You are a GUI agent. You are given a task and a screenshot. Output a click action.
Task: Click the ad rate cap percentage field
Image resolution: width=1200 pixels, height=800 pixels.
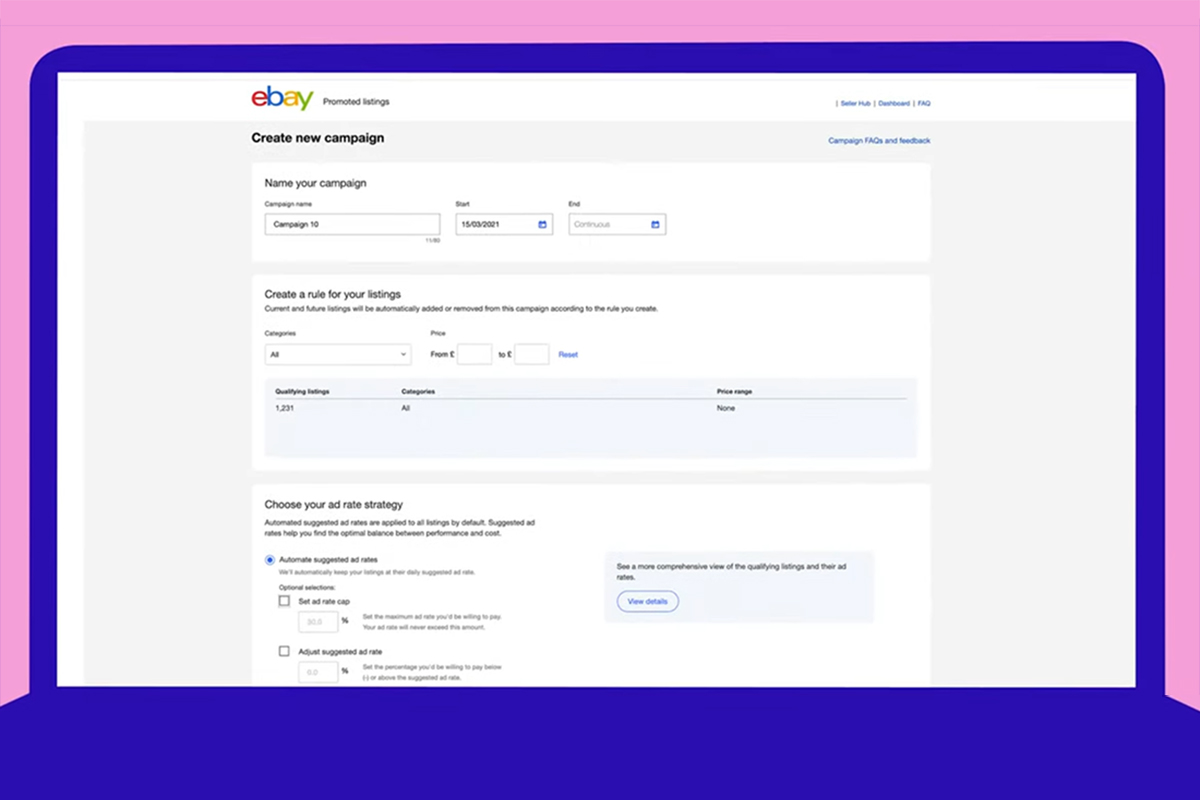point(317,622)
